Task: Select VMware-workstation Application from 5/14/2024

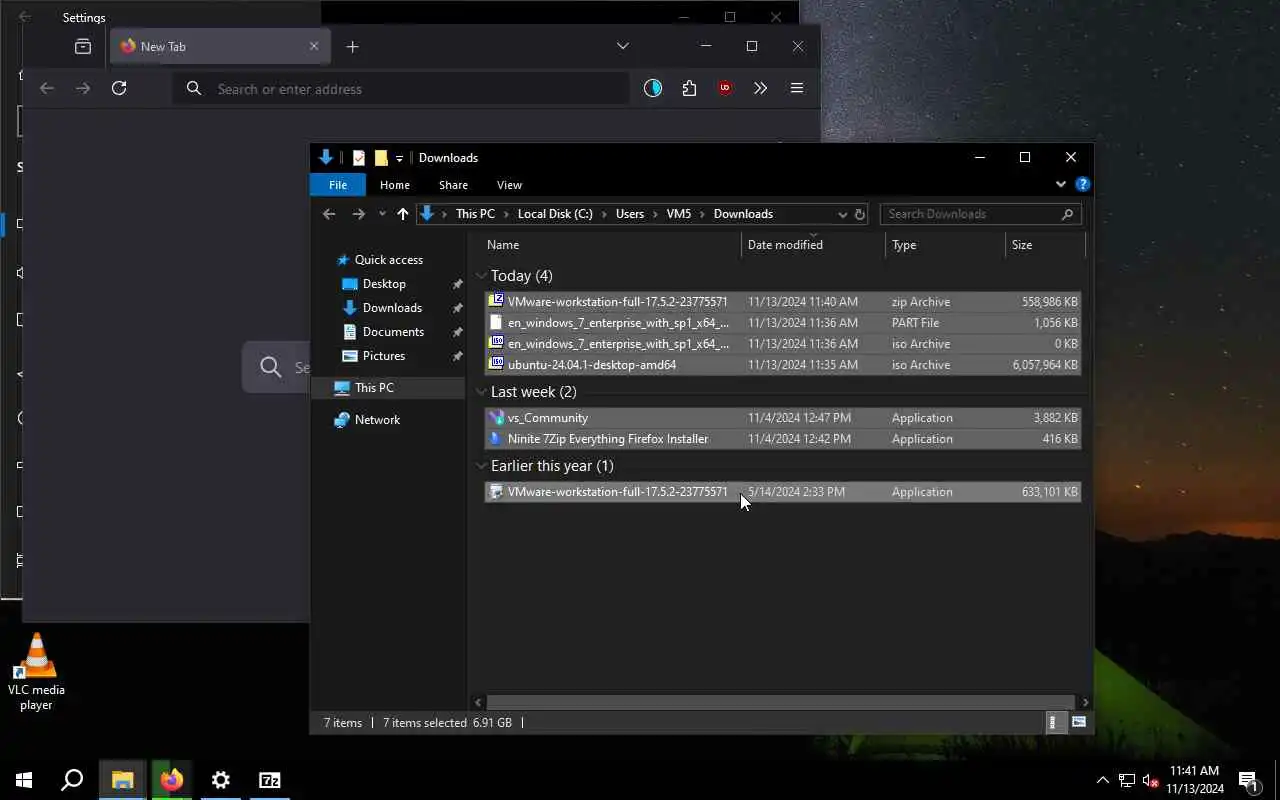Action: coord(782,492)
